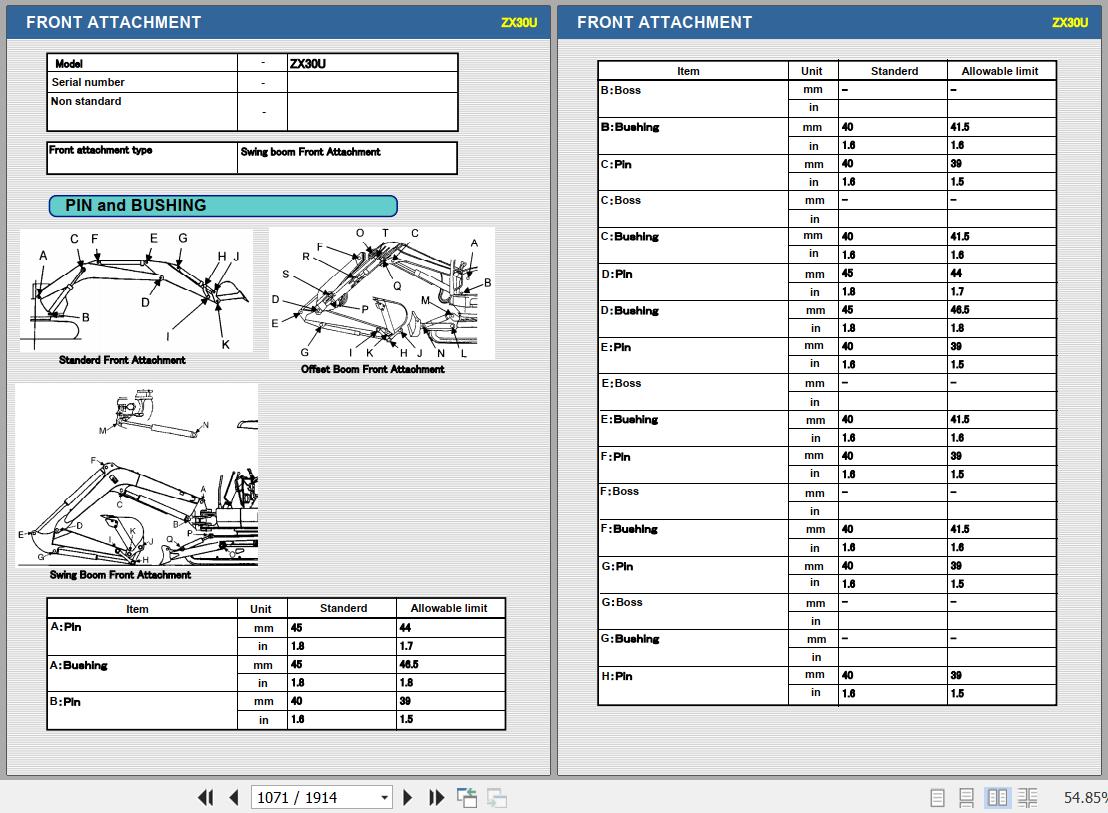Click the Standerd Front Attachment caption

(122, 360)
